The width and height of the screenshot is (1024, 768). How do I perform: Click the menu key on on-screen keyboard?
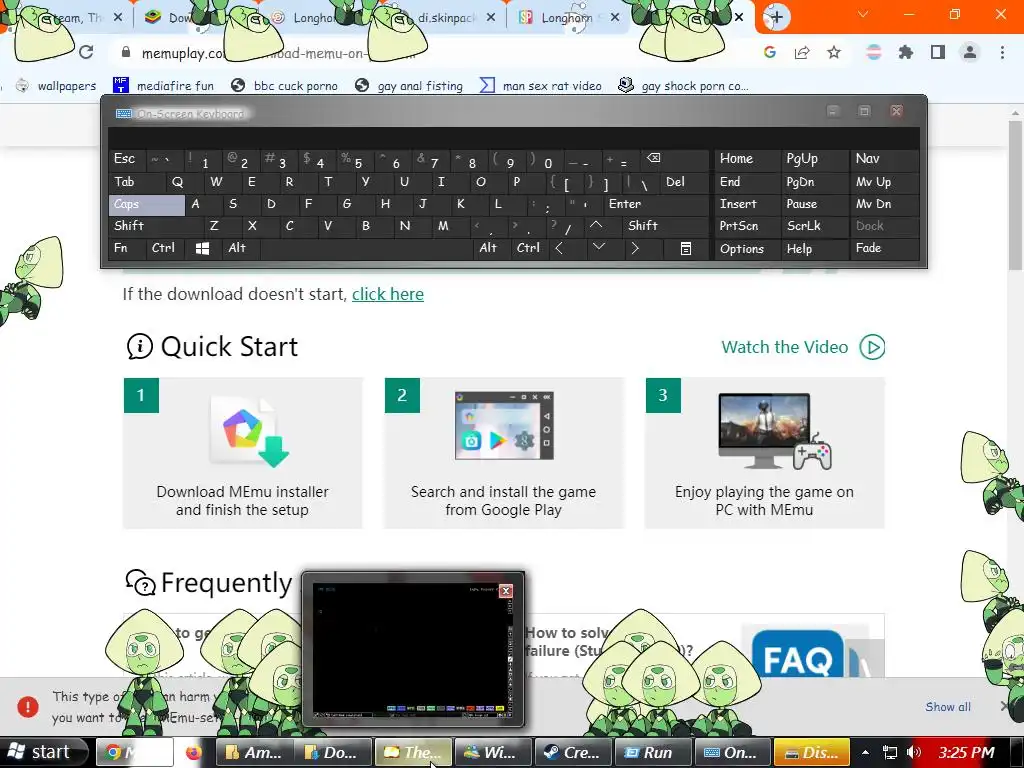pos(686,248)
